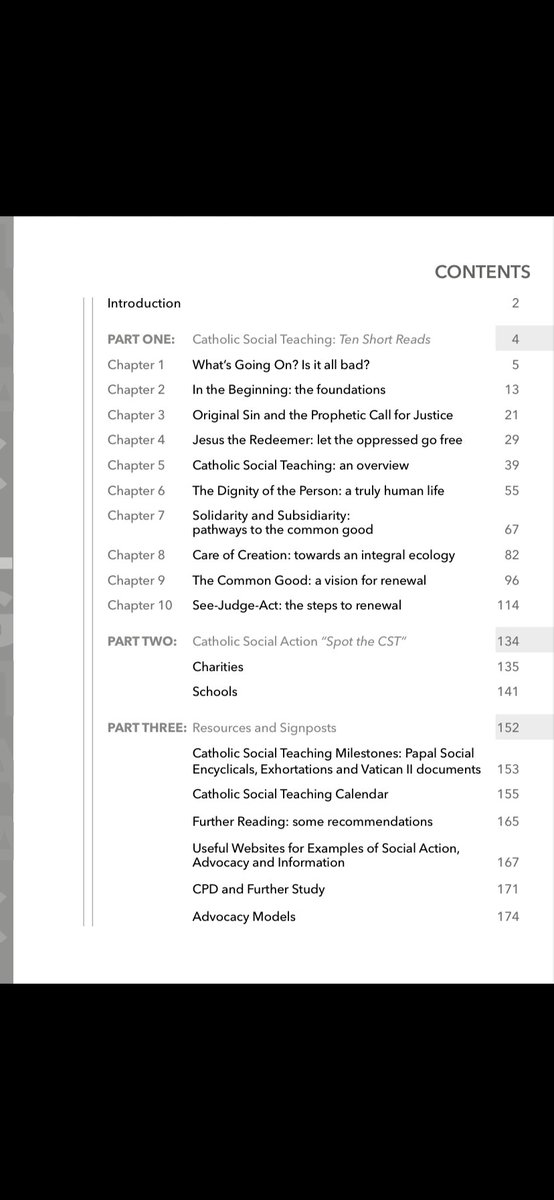Open Useful Websites for Examples entry
Viewport: 554px width, 1200px height.
(x=326, y=855)
